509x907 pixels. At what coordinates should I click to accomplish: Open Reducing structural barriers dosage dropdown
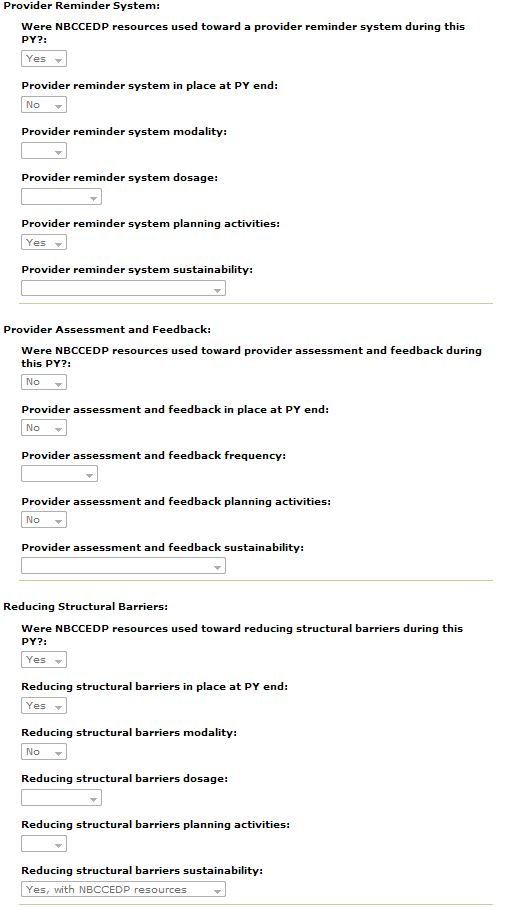pos(61,798)
